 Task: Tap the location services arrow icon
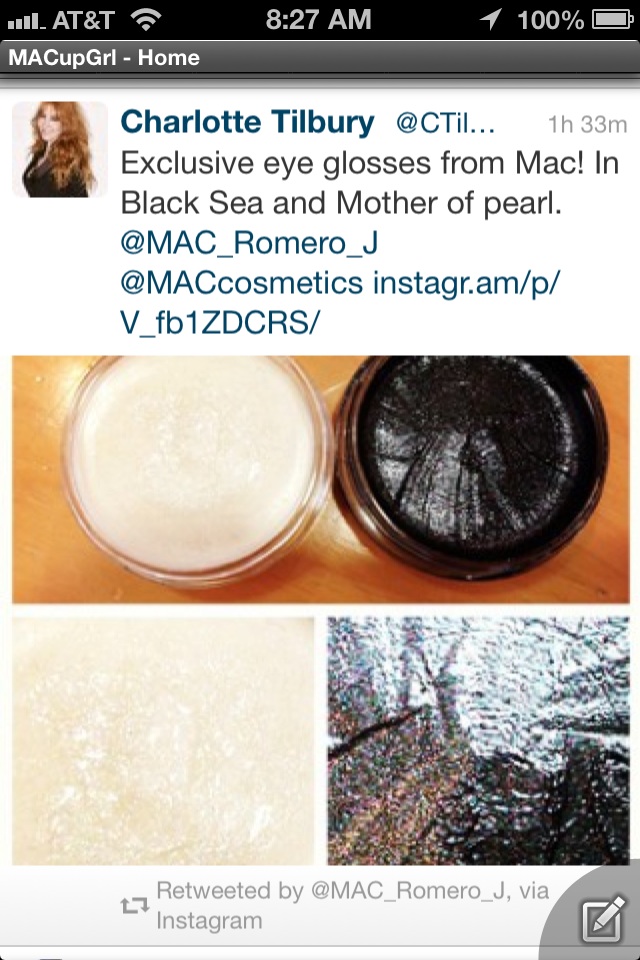(491, 20)
